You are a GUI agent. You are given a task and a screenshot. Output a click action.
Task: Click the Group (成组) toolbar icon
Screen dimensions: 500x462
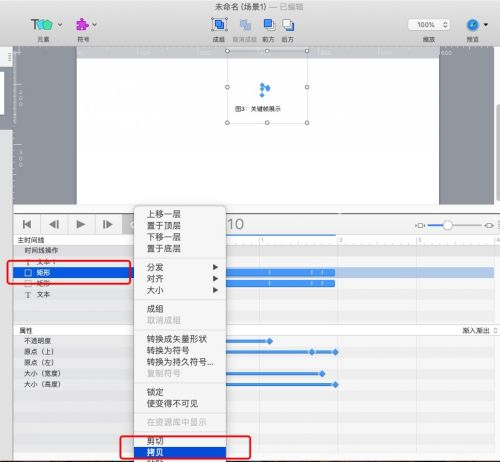point(219,25)
